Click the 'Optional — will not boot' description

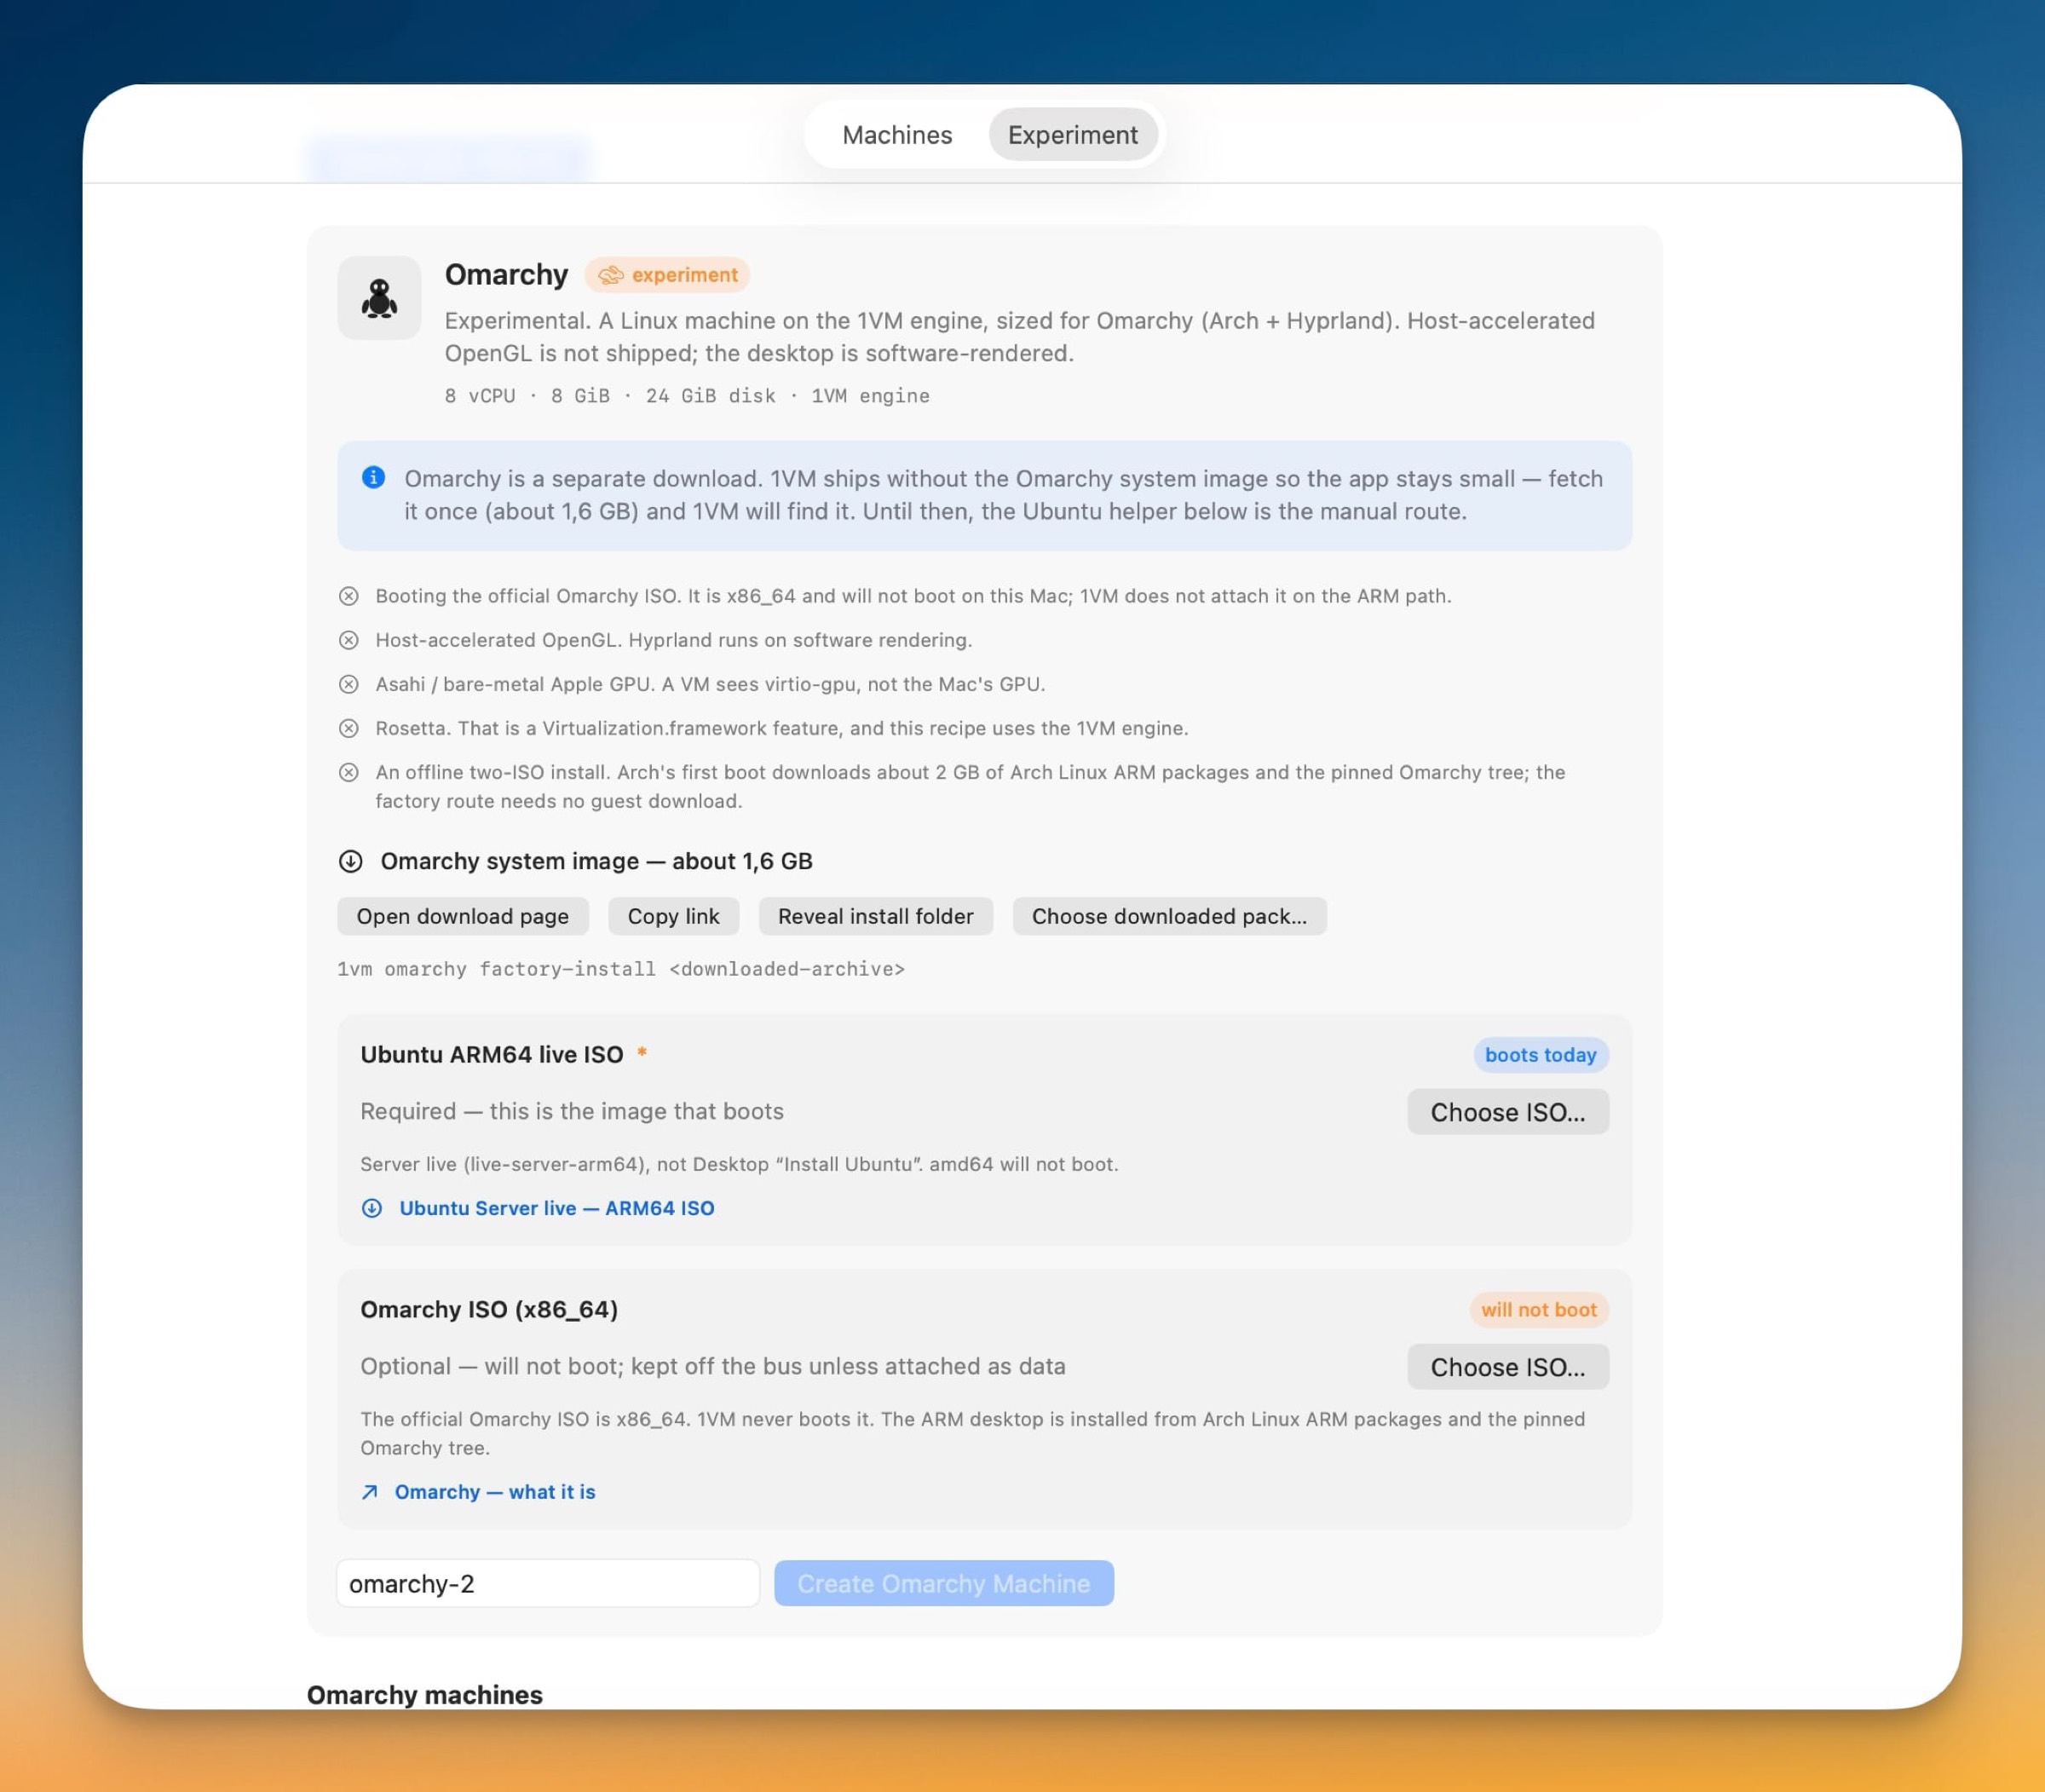tap(713, 1367)
